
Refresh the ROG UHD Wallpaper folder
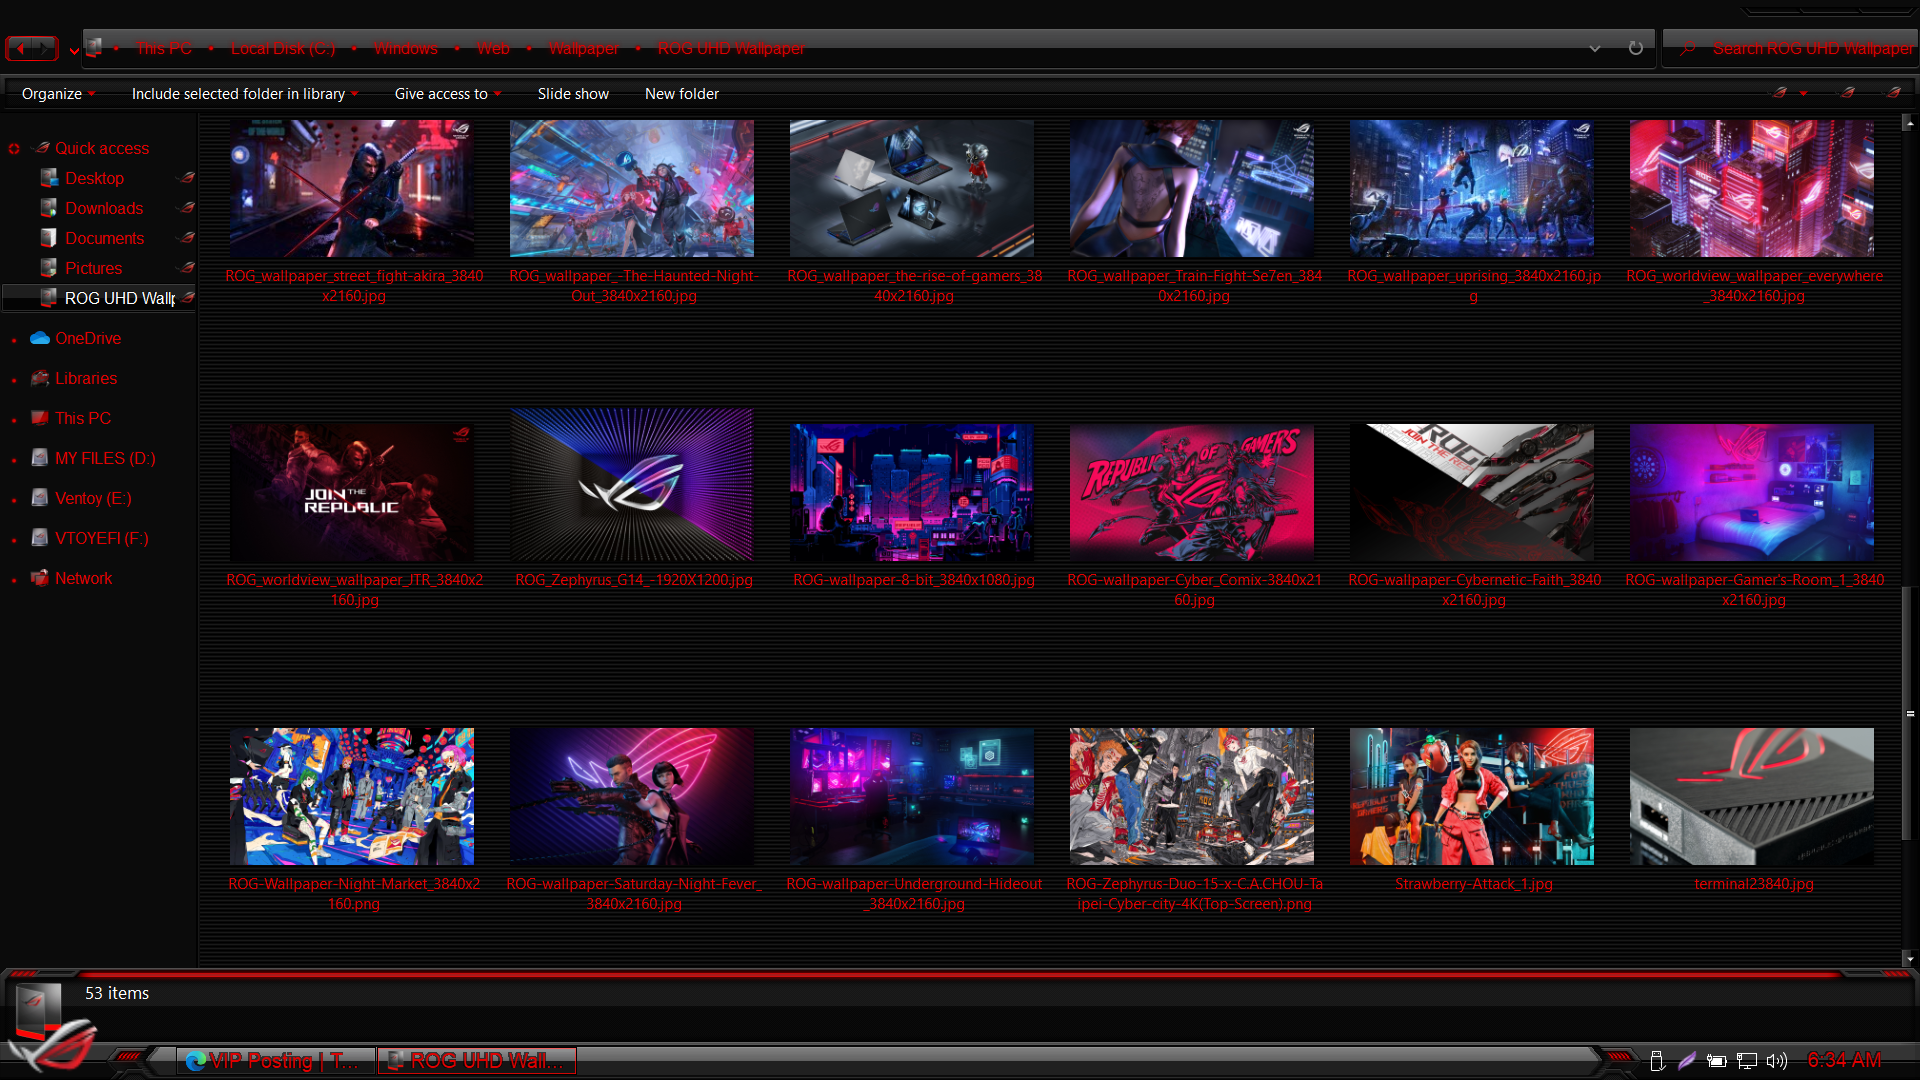1635,48
